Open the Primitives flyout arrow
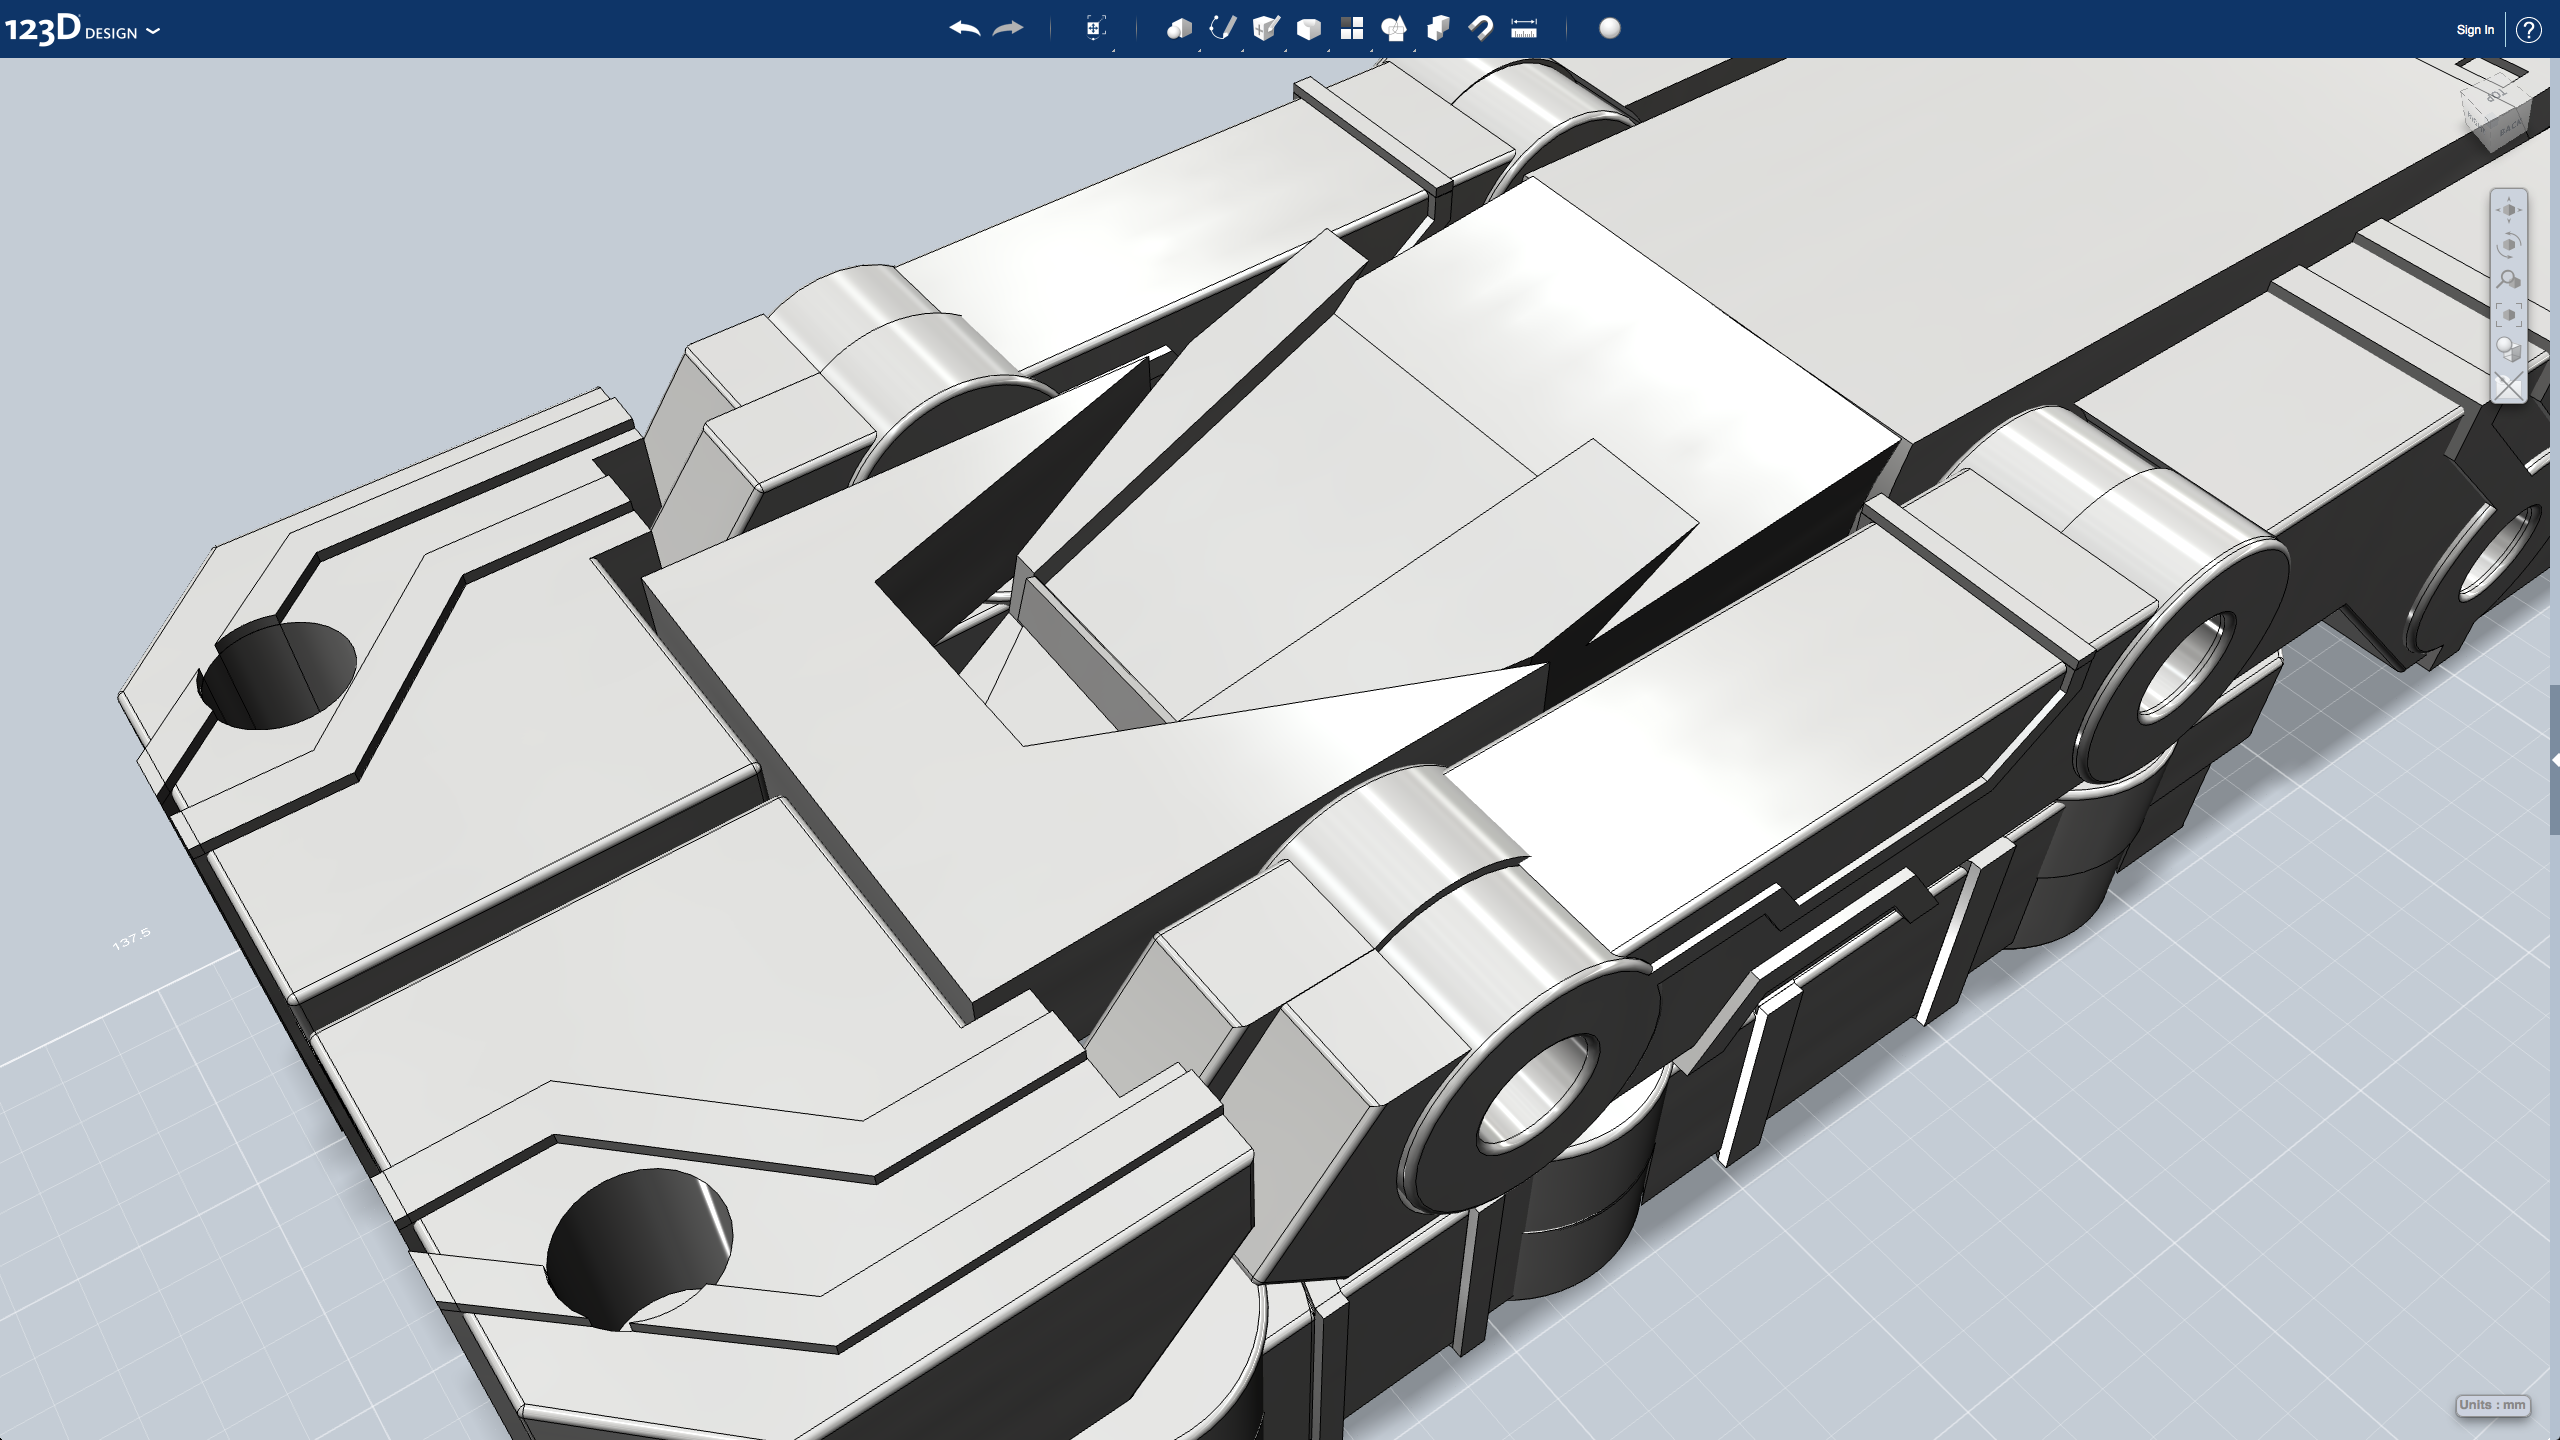This screenshot has height=1440, width=2560. [x=1198, y=50]
